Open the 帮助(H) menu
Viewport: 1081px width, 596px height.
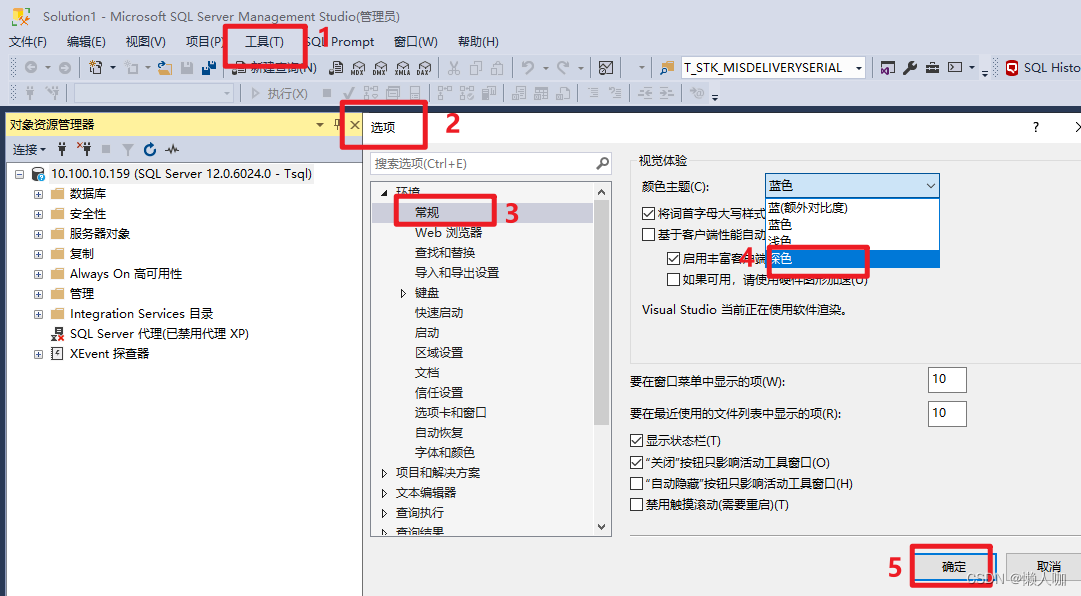click(x=478, y=41)
